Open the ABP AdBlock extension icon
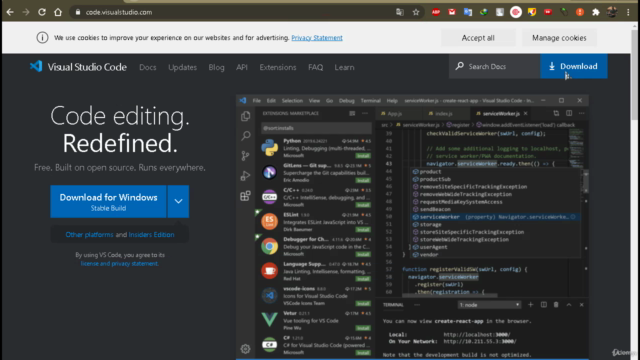The height and width of the screenshot is (360, 640). coord(436,12)
